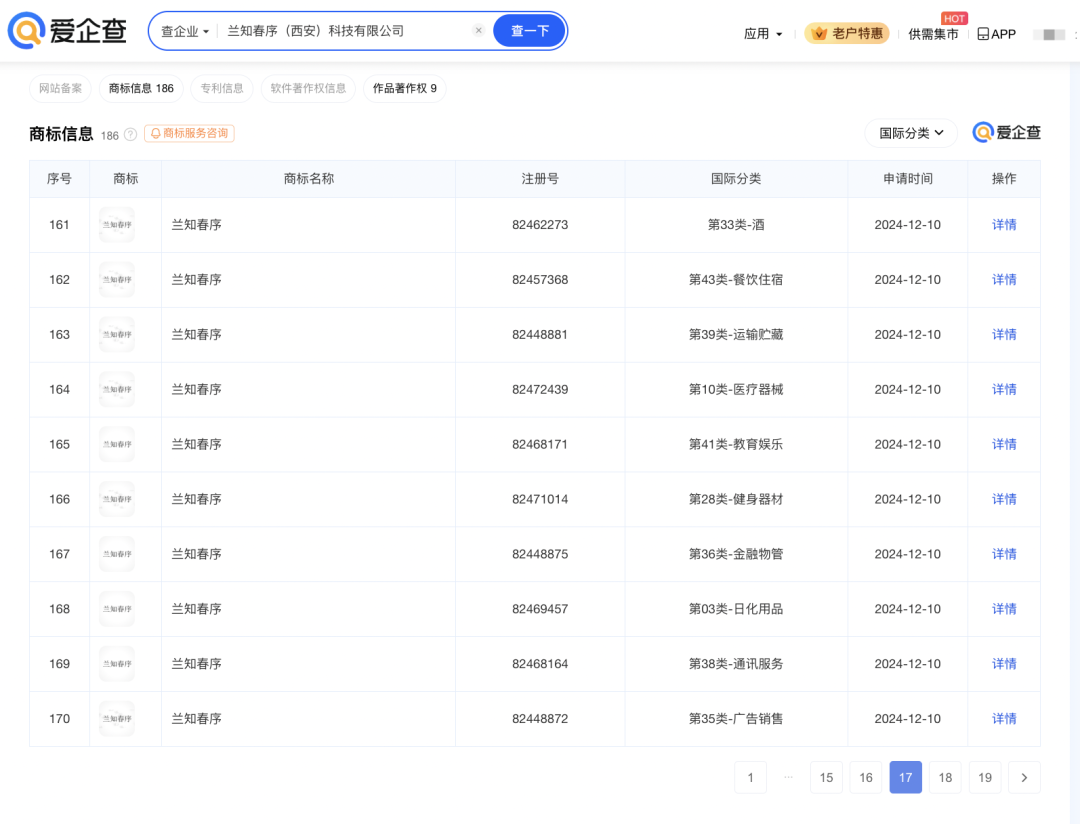Select the 商标信息 186 tab

(x=141, y=88)
